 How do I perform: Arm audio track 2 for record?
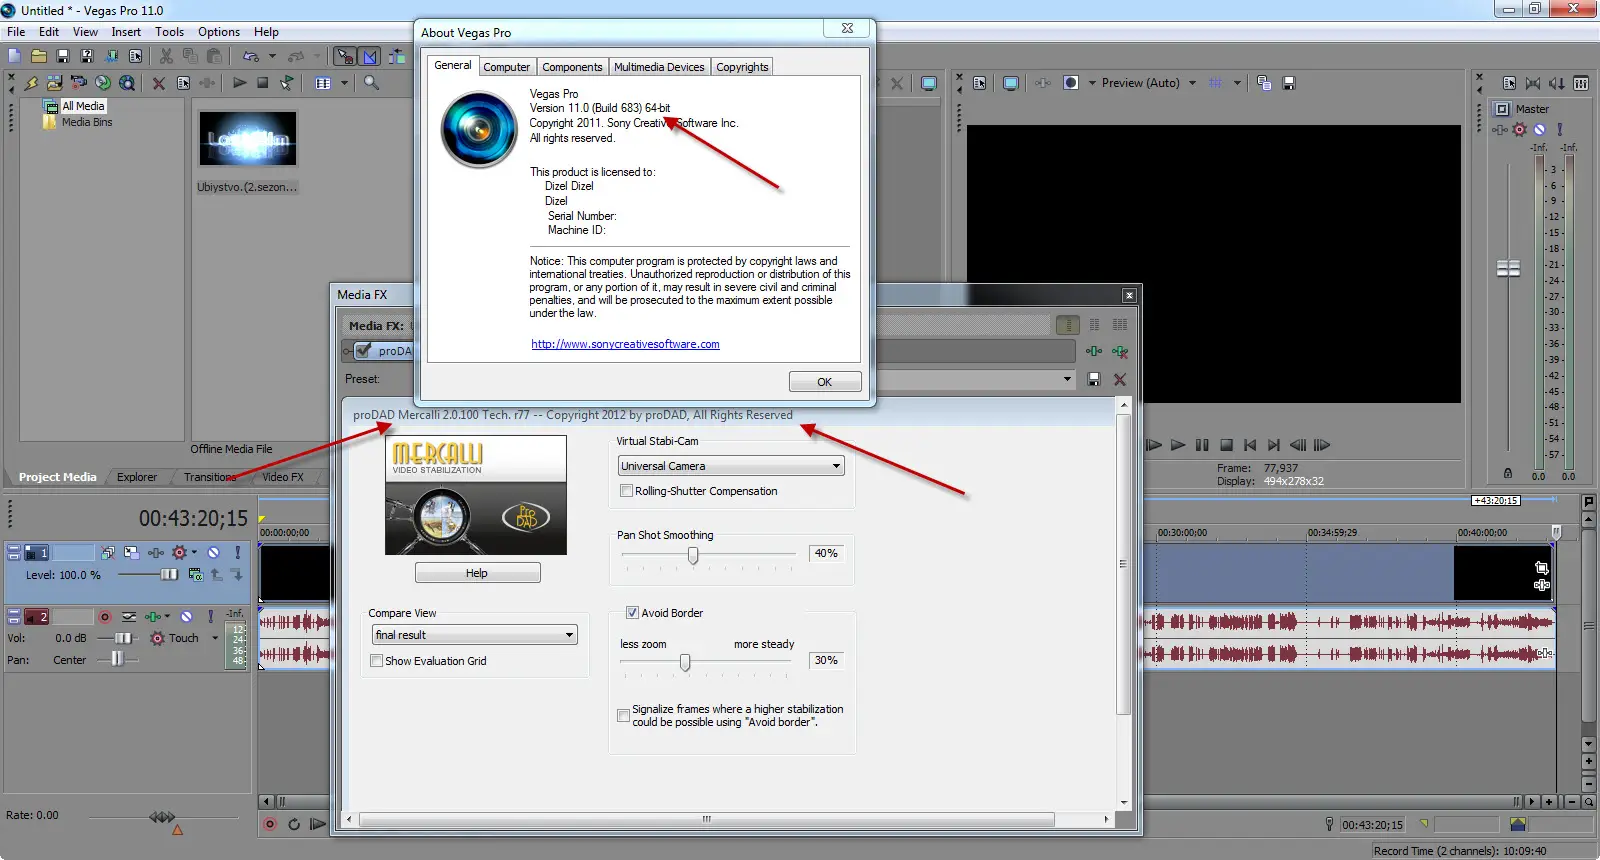point(104,617)
